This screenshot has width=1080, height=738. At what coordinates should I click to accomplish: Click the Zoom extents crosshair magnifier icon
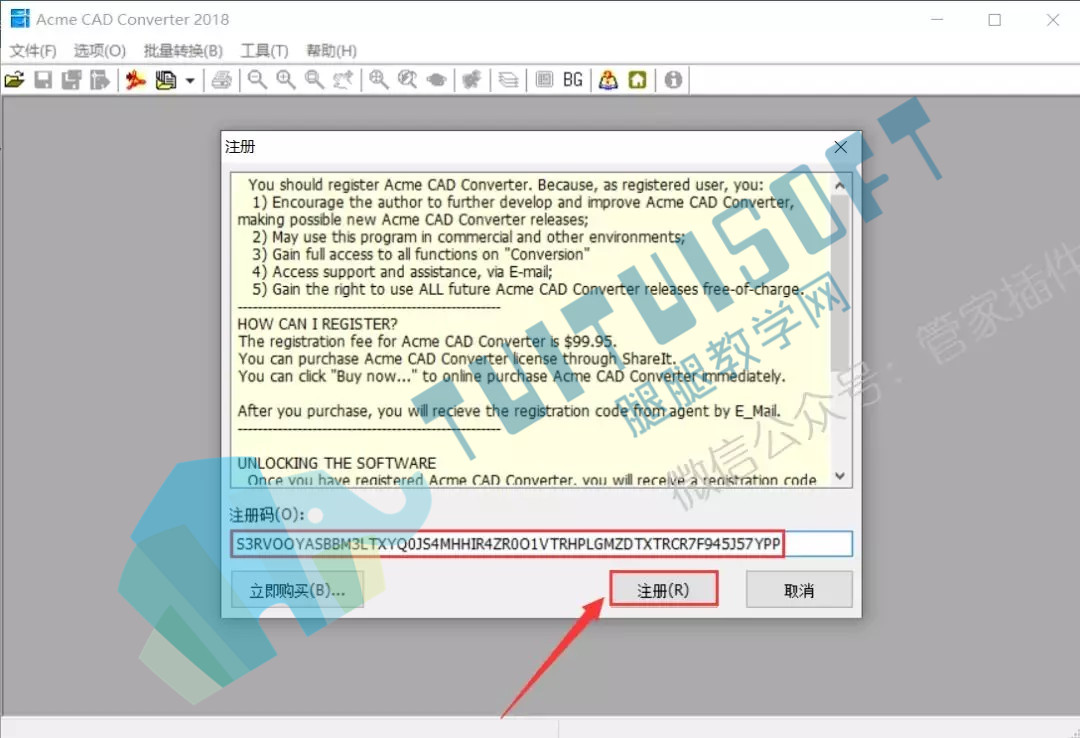[378, 80]
